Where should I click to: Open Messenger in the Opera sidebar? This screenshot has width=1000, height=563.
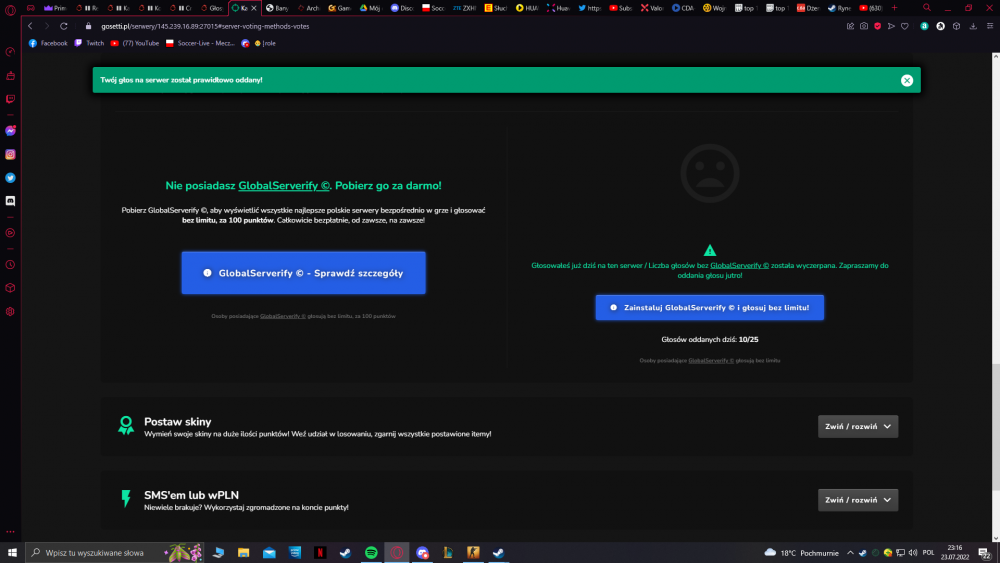[10, 131]
